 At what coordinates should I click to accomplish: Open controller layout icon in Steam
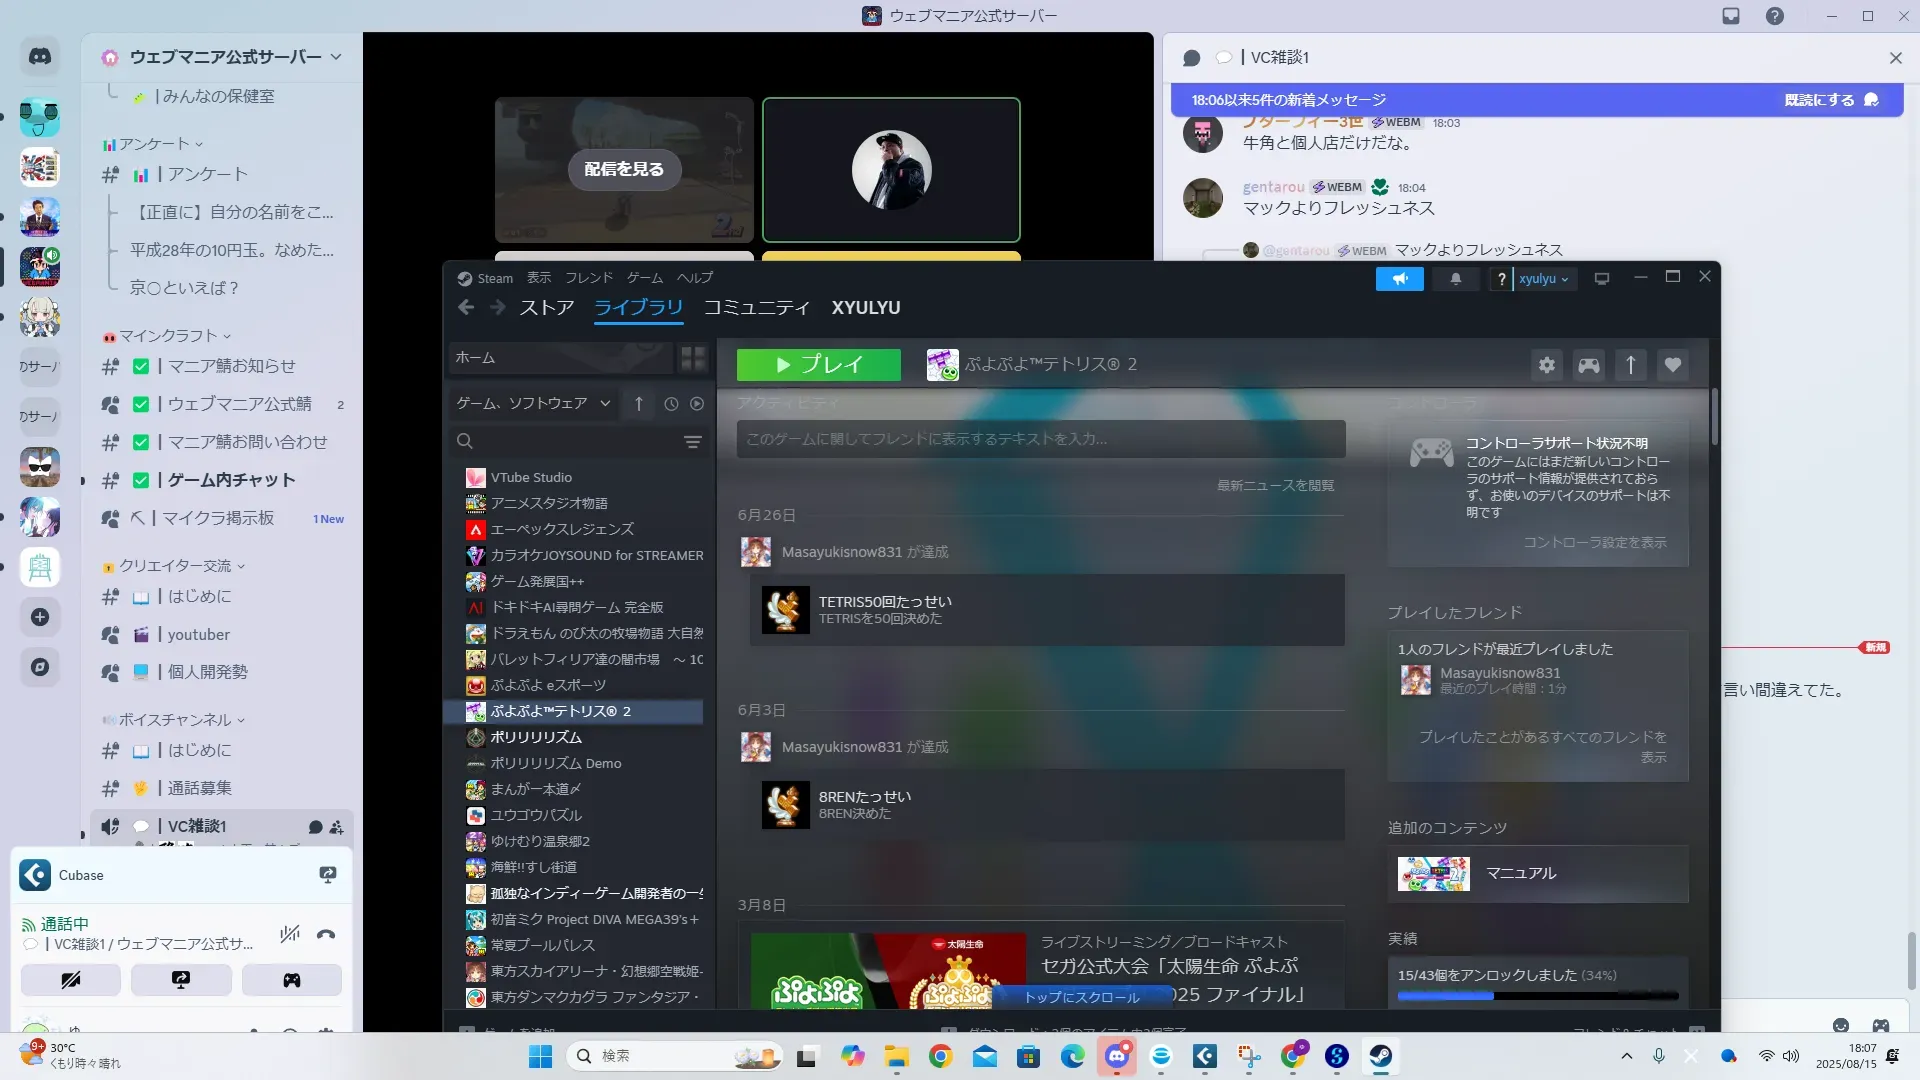tap(1589, 365)
